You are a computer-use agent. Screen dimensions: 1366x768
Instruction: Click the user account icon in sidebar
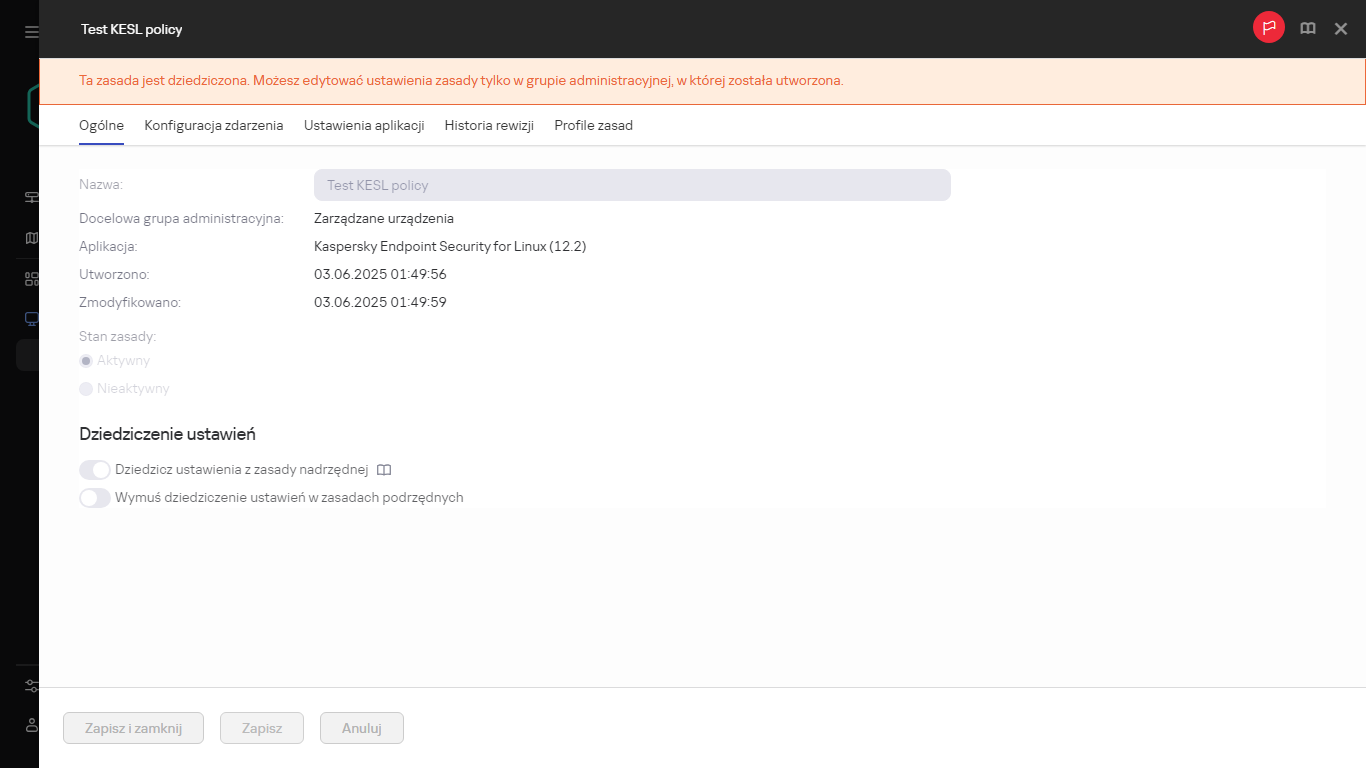click(x=31, y=724)
